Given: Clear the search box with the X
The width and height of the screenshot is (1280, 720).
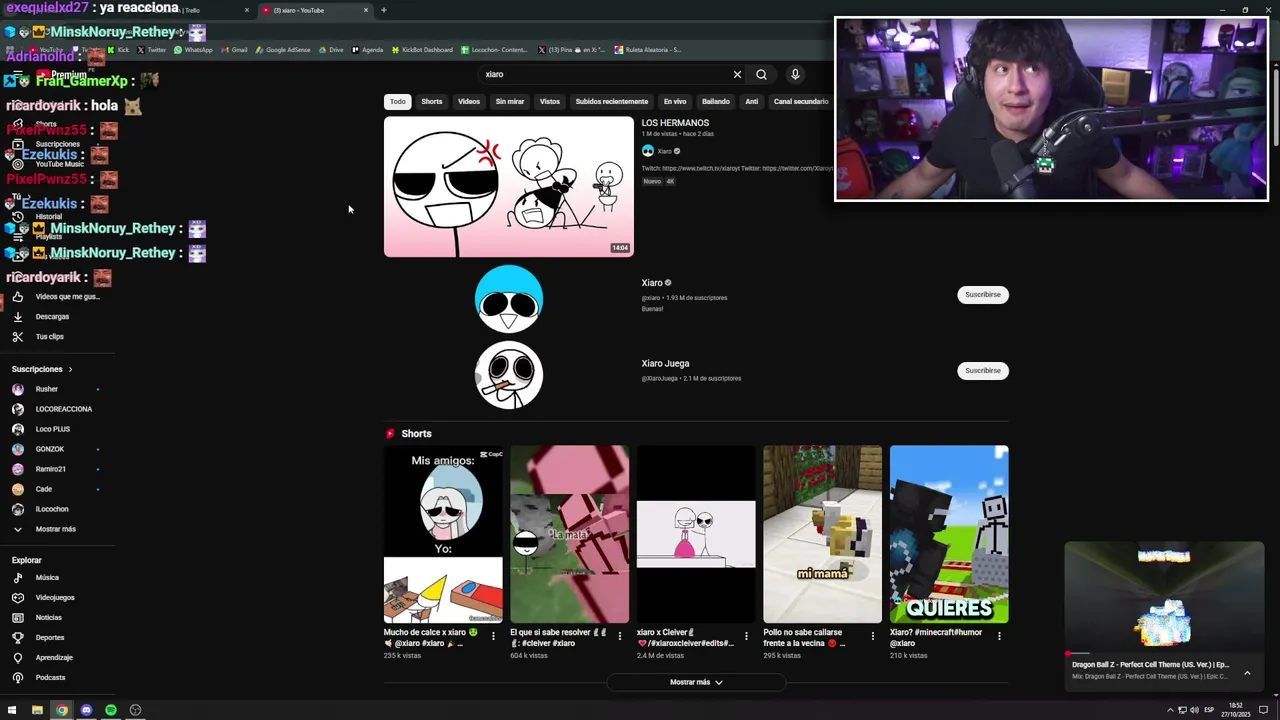Looking at the screenshot, I should [737, 74].
